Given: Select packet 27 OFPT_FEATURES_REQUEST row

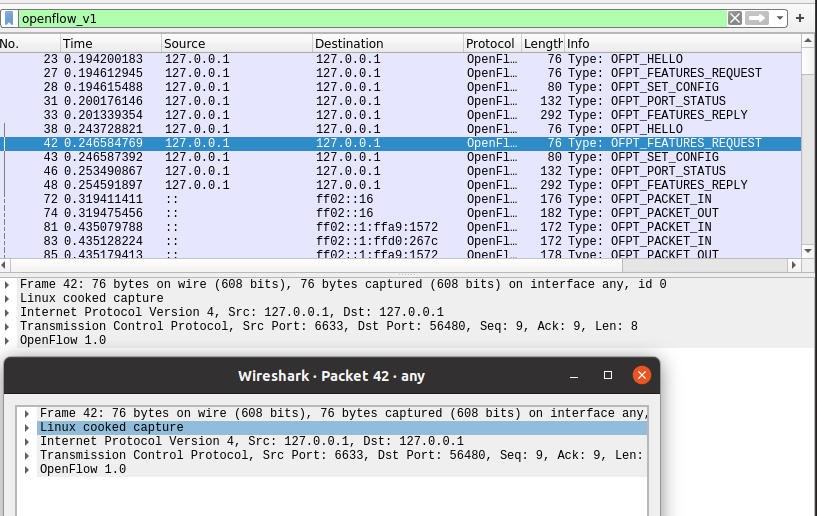Looking at the screenshot, I should coord(400,73).
